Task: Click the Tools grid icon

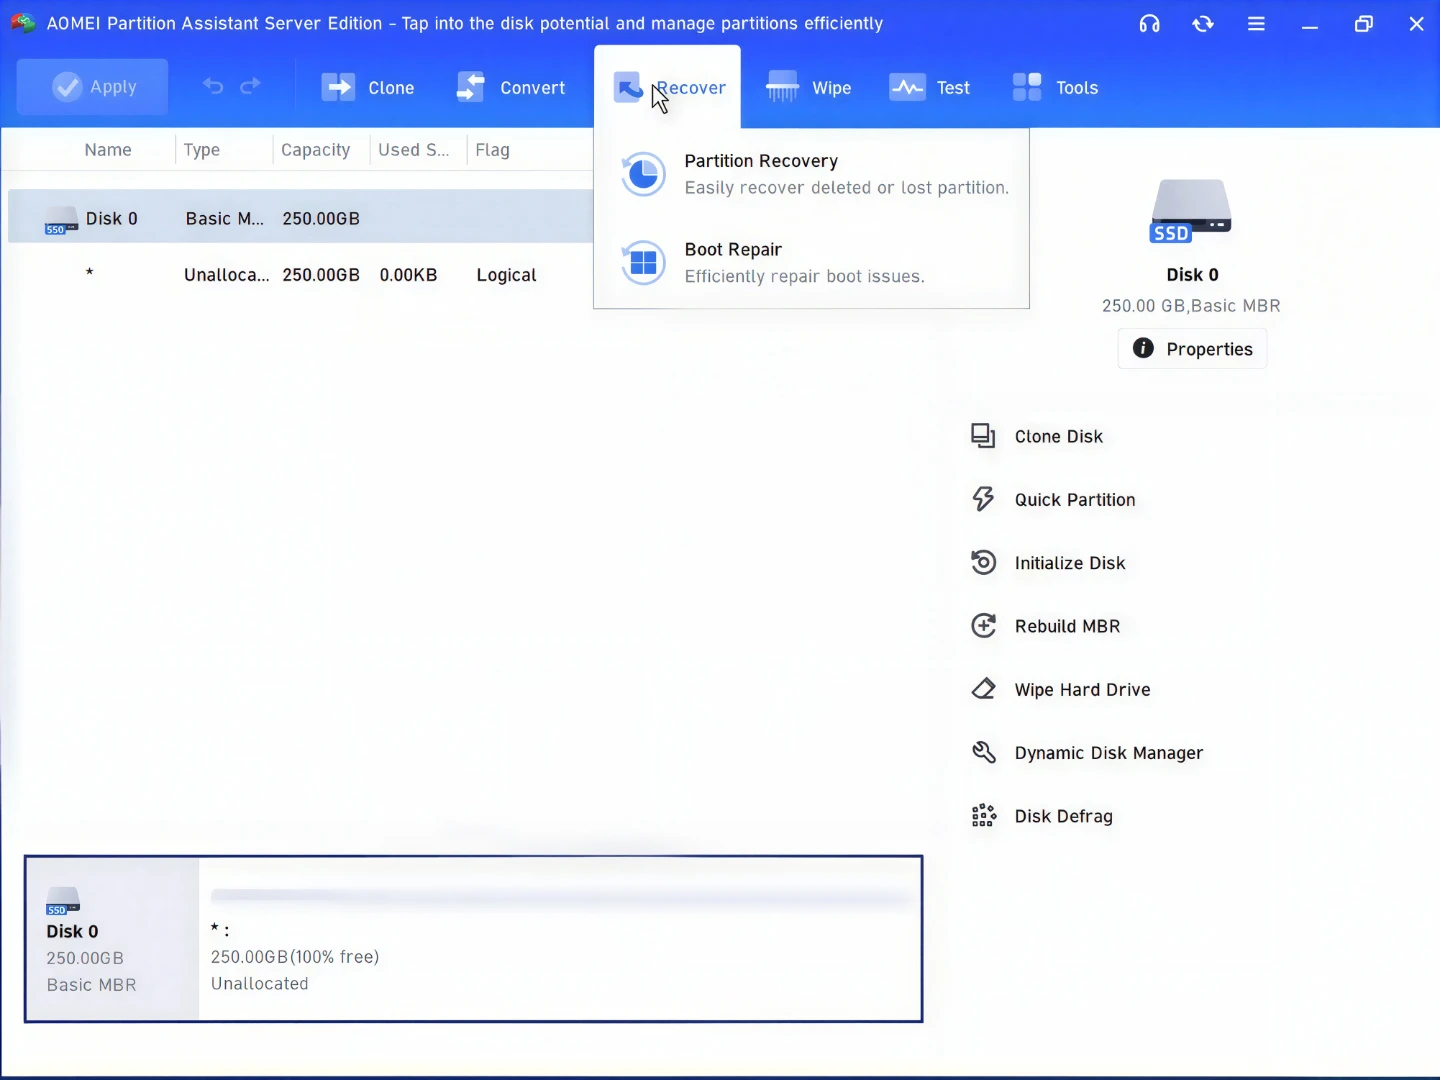Action: 1027,88
